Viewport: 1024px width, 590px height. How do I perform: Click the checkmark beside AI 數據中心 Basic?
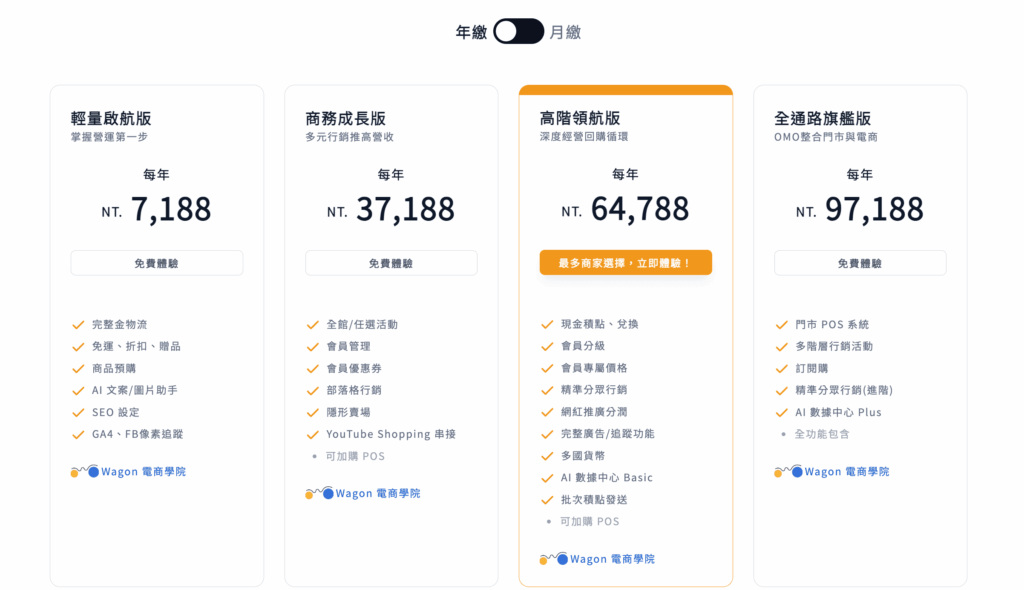click(547, 478)
